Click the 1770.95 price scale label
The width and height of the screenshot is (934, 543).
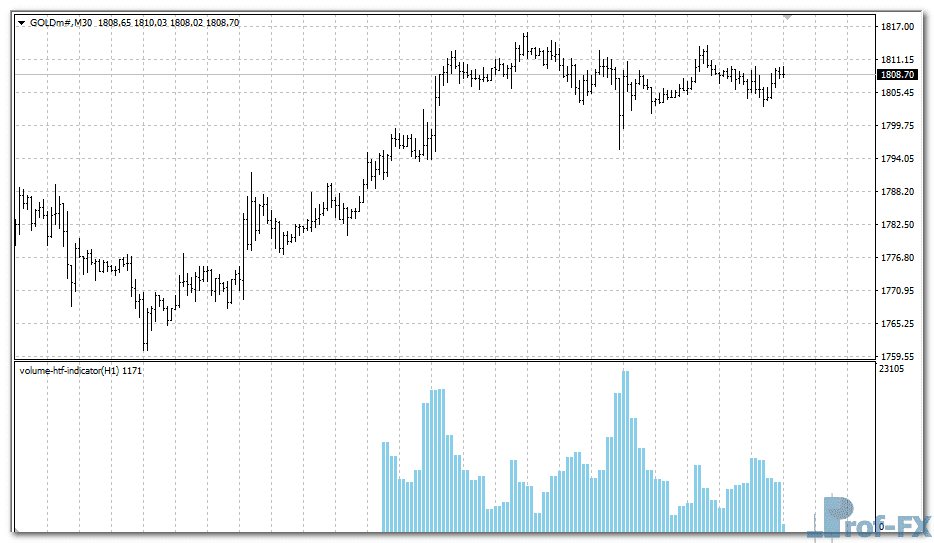pos(896,291)
